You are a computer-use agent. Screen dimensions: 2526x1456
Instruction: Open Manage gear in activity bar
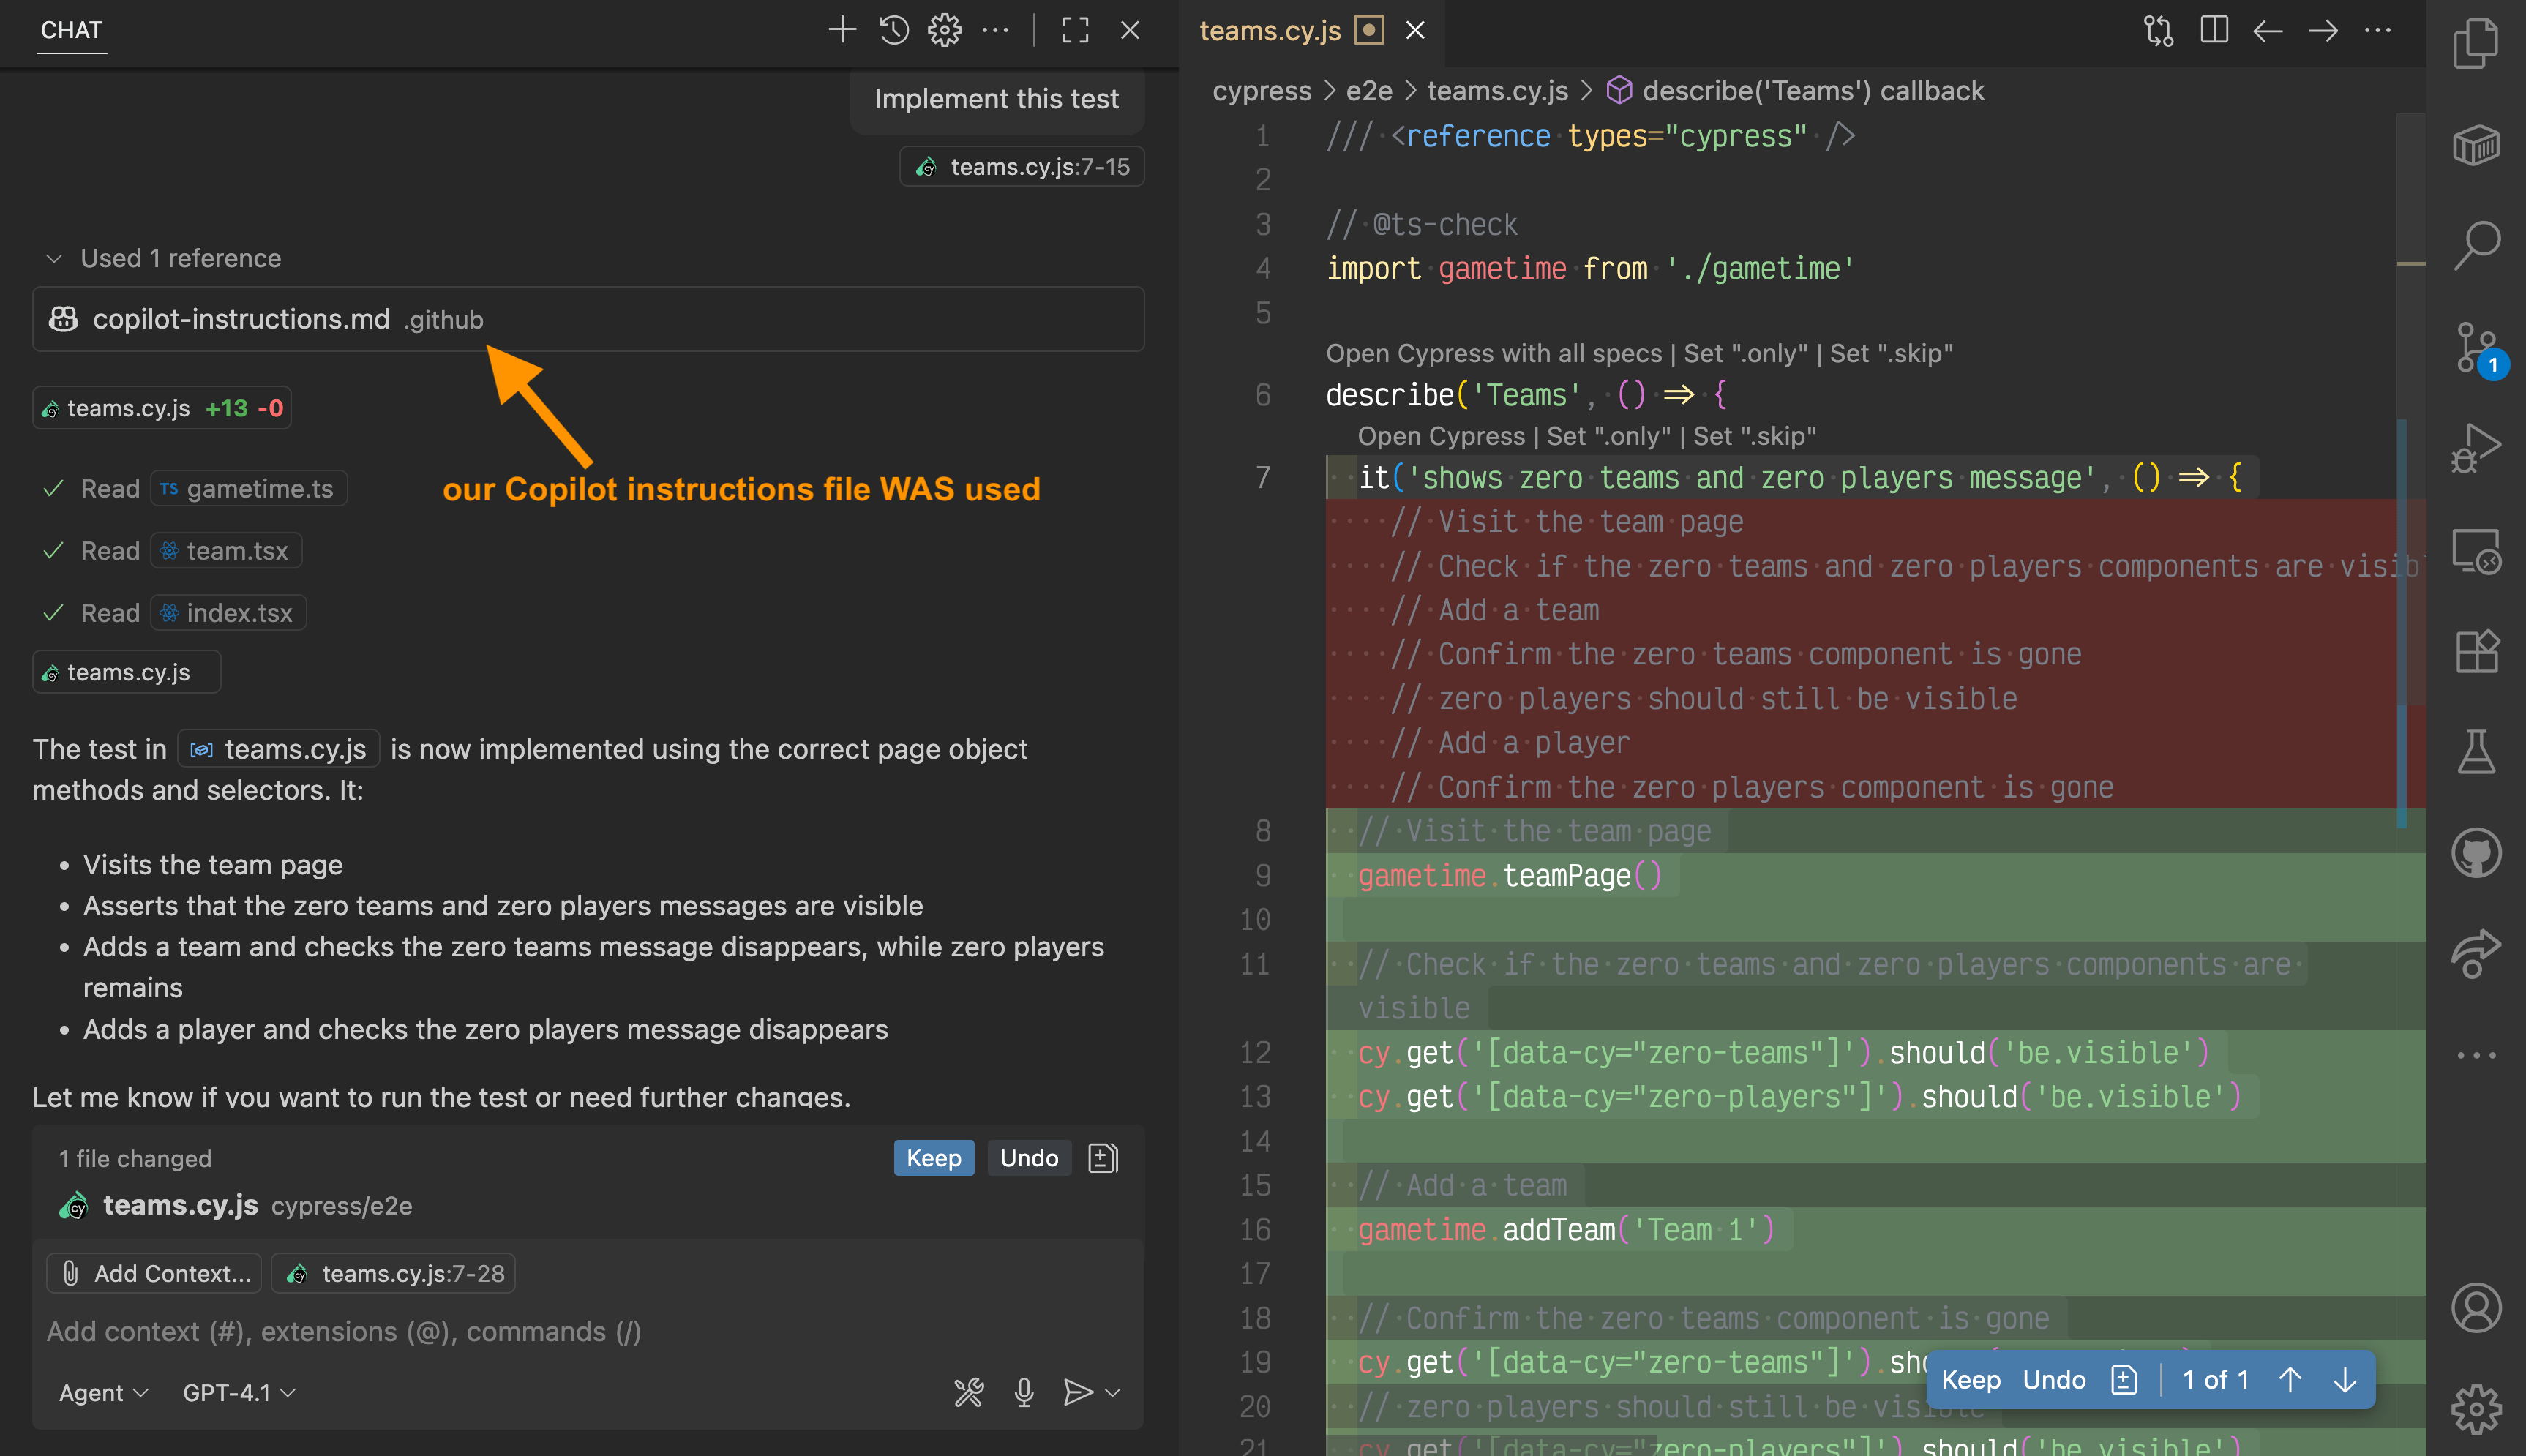[2476, 1408]
